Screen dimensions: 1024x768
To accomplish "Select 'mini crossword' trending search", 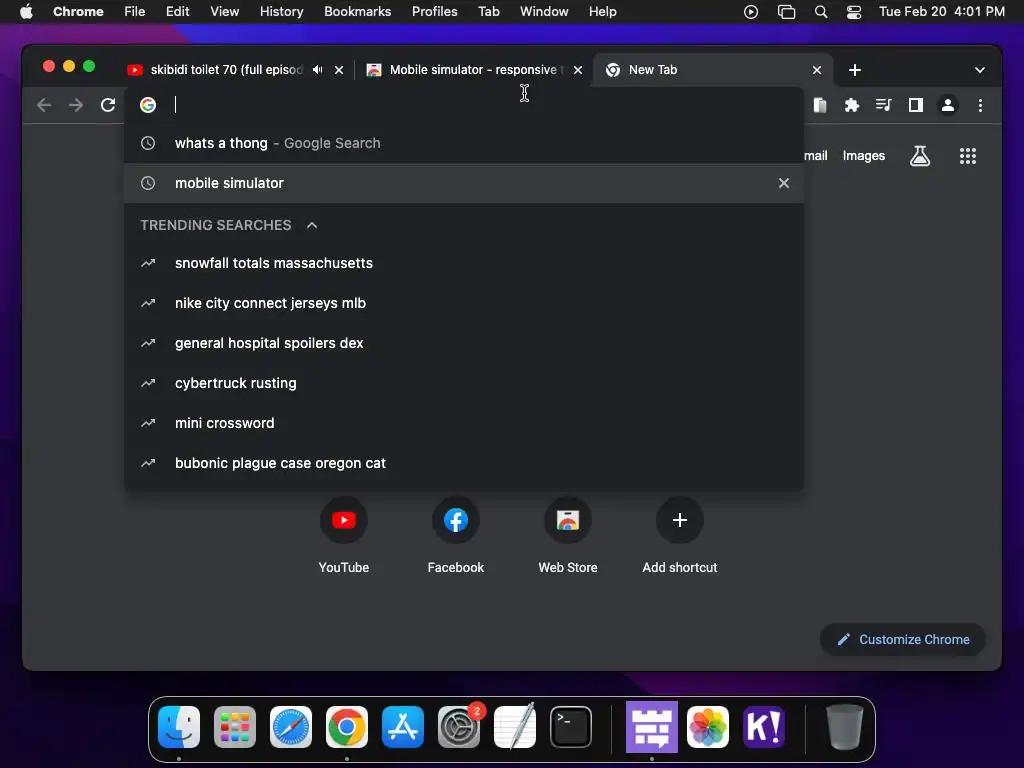I will tap(464, 423).
